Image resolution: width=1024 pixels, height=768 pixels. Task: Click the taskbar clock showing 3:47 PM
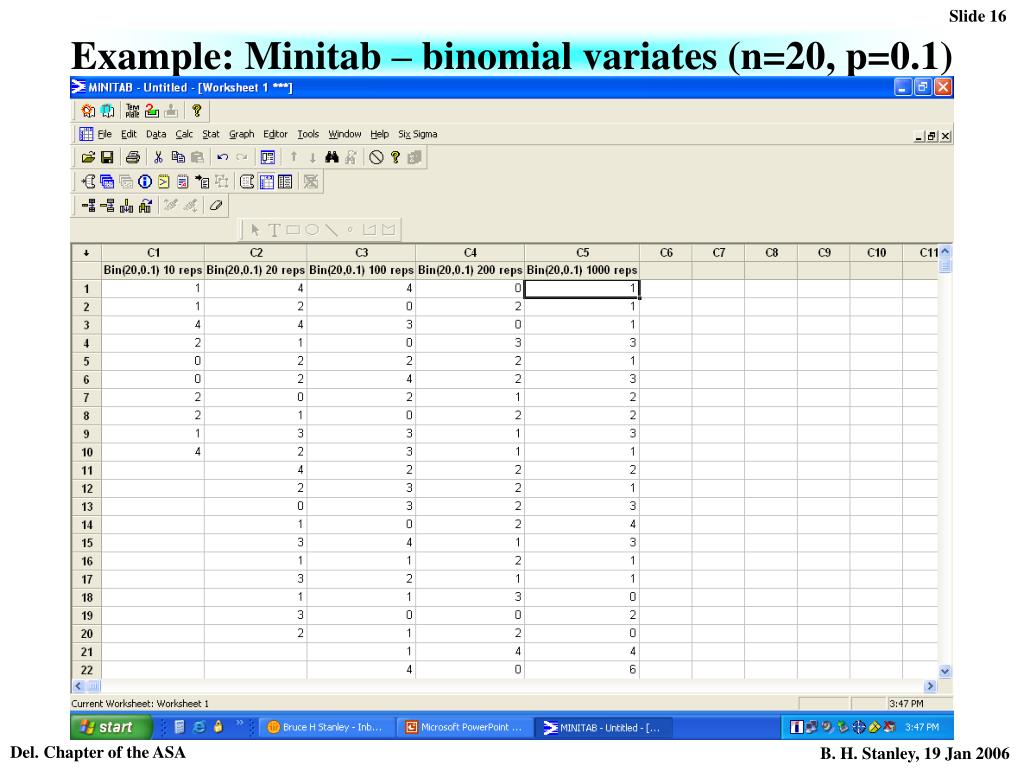922,727
